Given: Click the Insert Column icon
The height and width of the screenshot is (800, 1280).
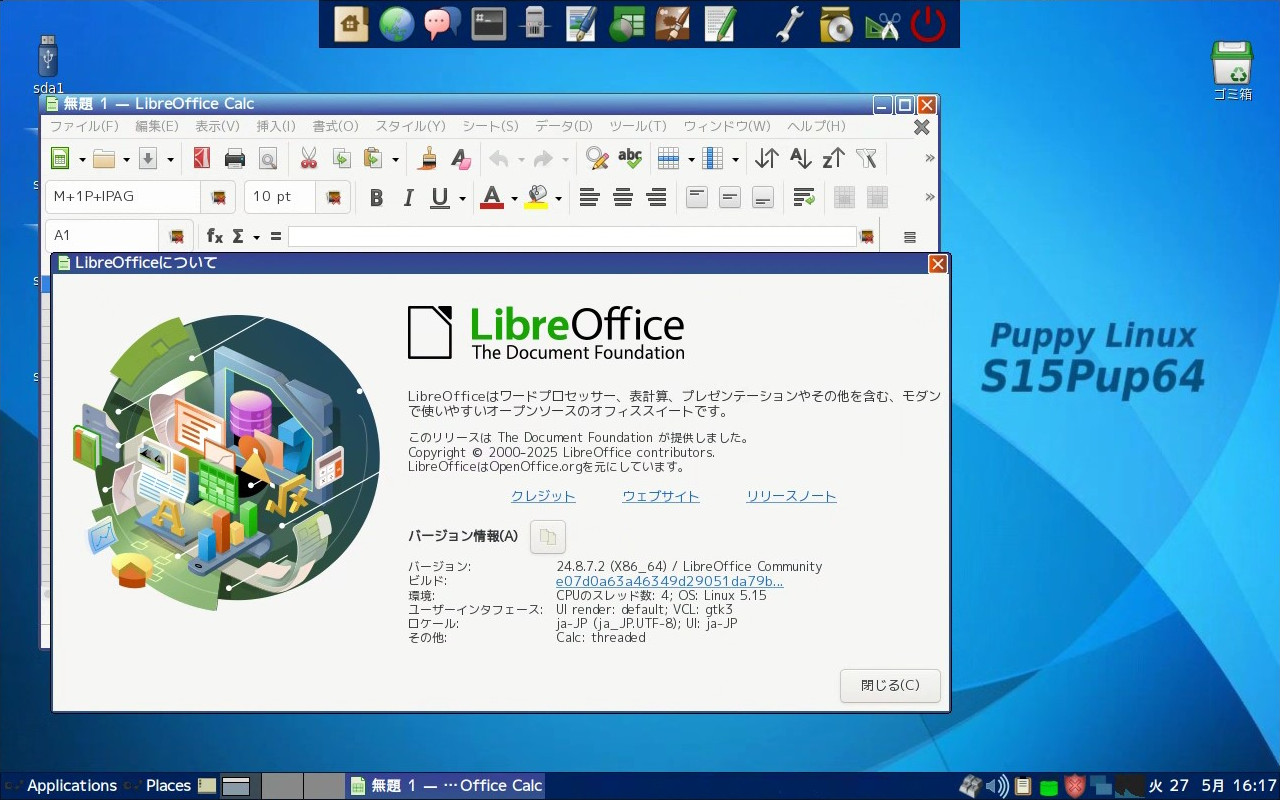Looking at the screenshot, I should [713, 158].
